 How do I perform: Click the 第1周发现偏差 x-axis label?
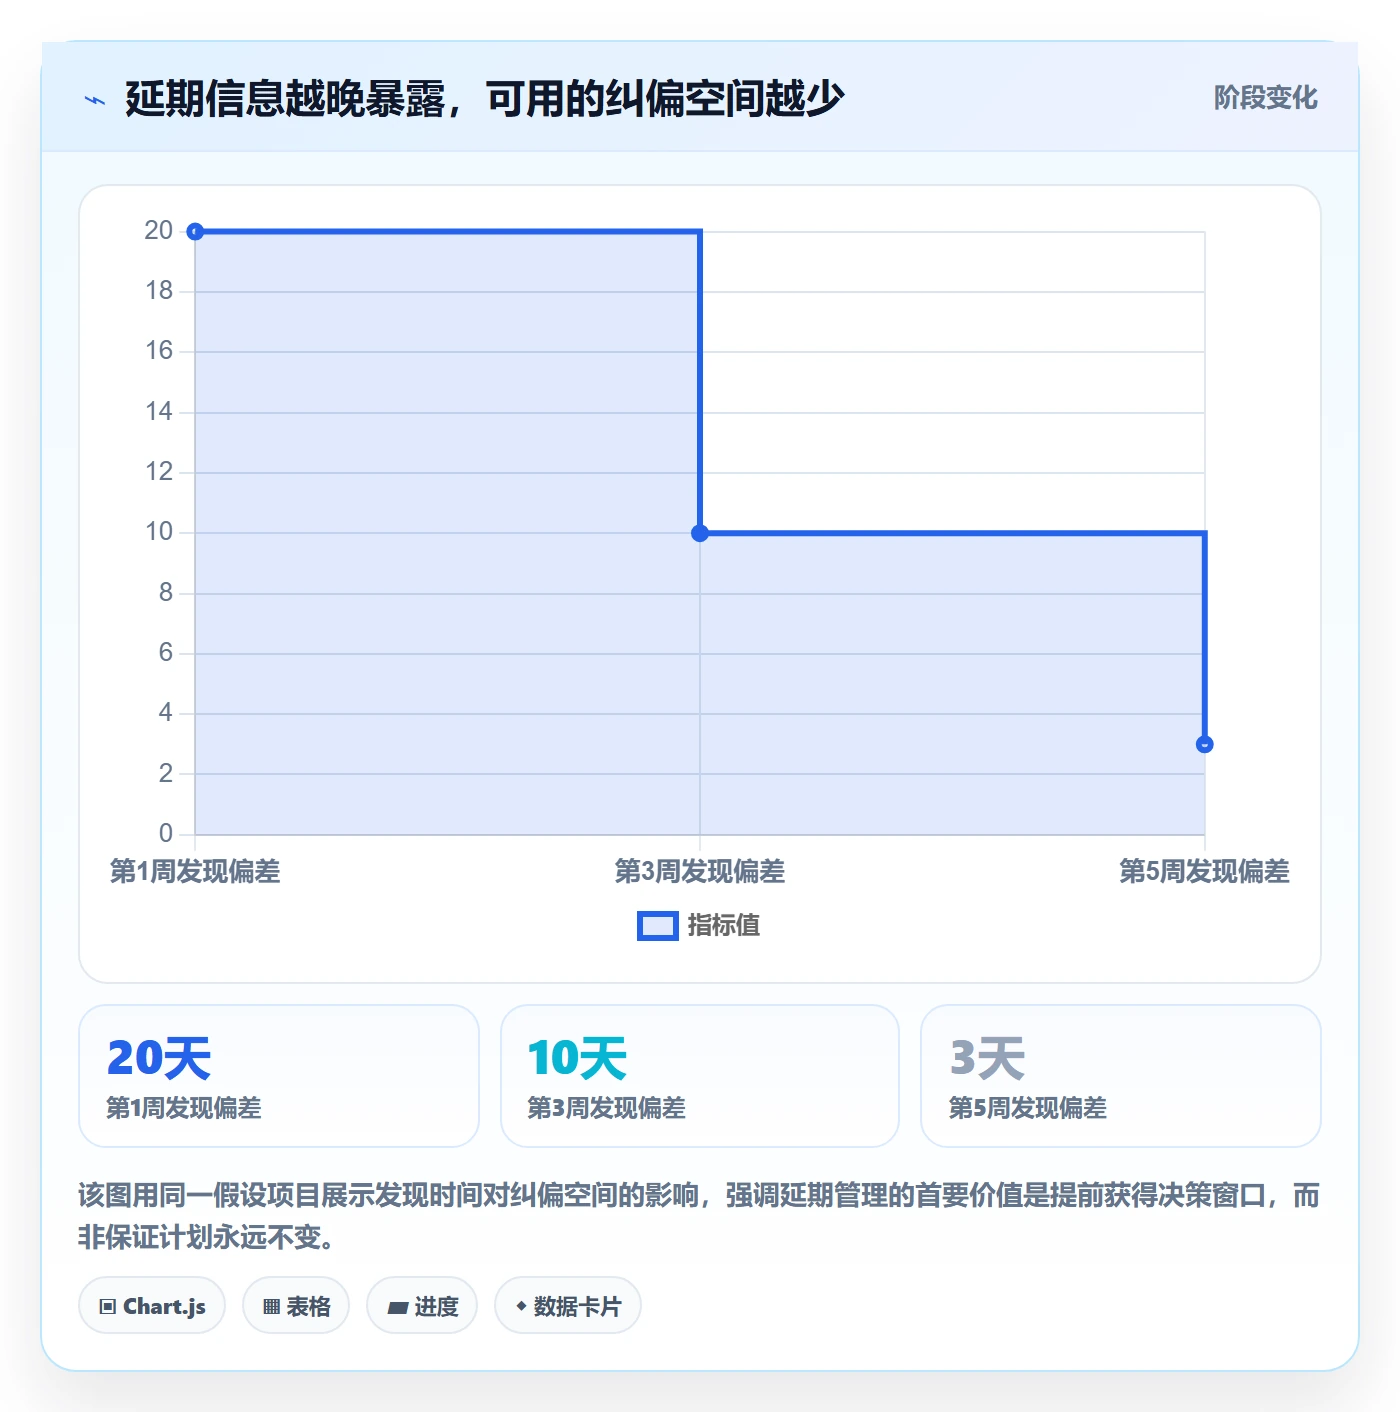[x=195, y=871]
